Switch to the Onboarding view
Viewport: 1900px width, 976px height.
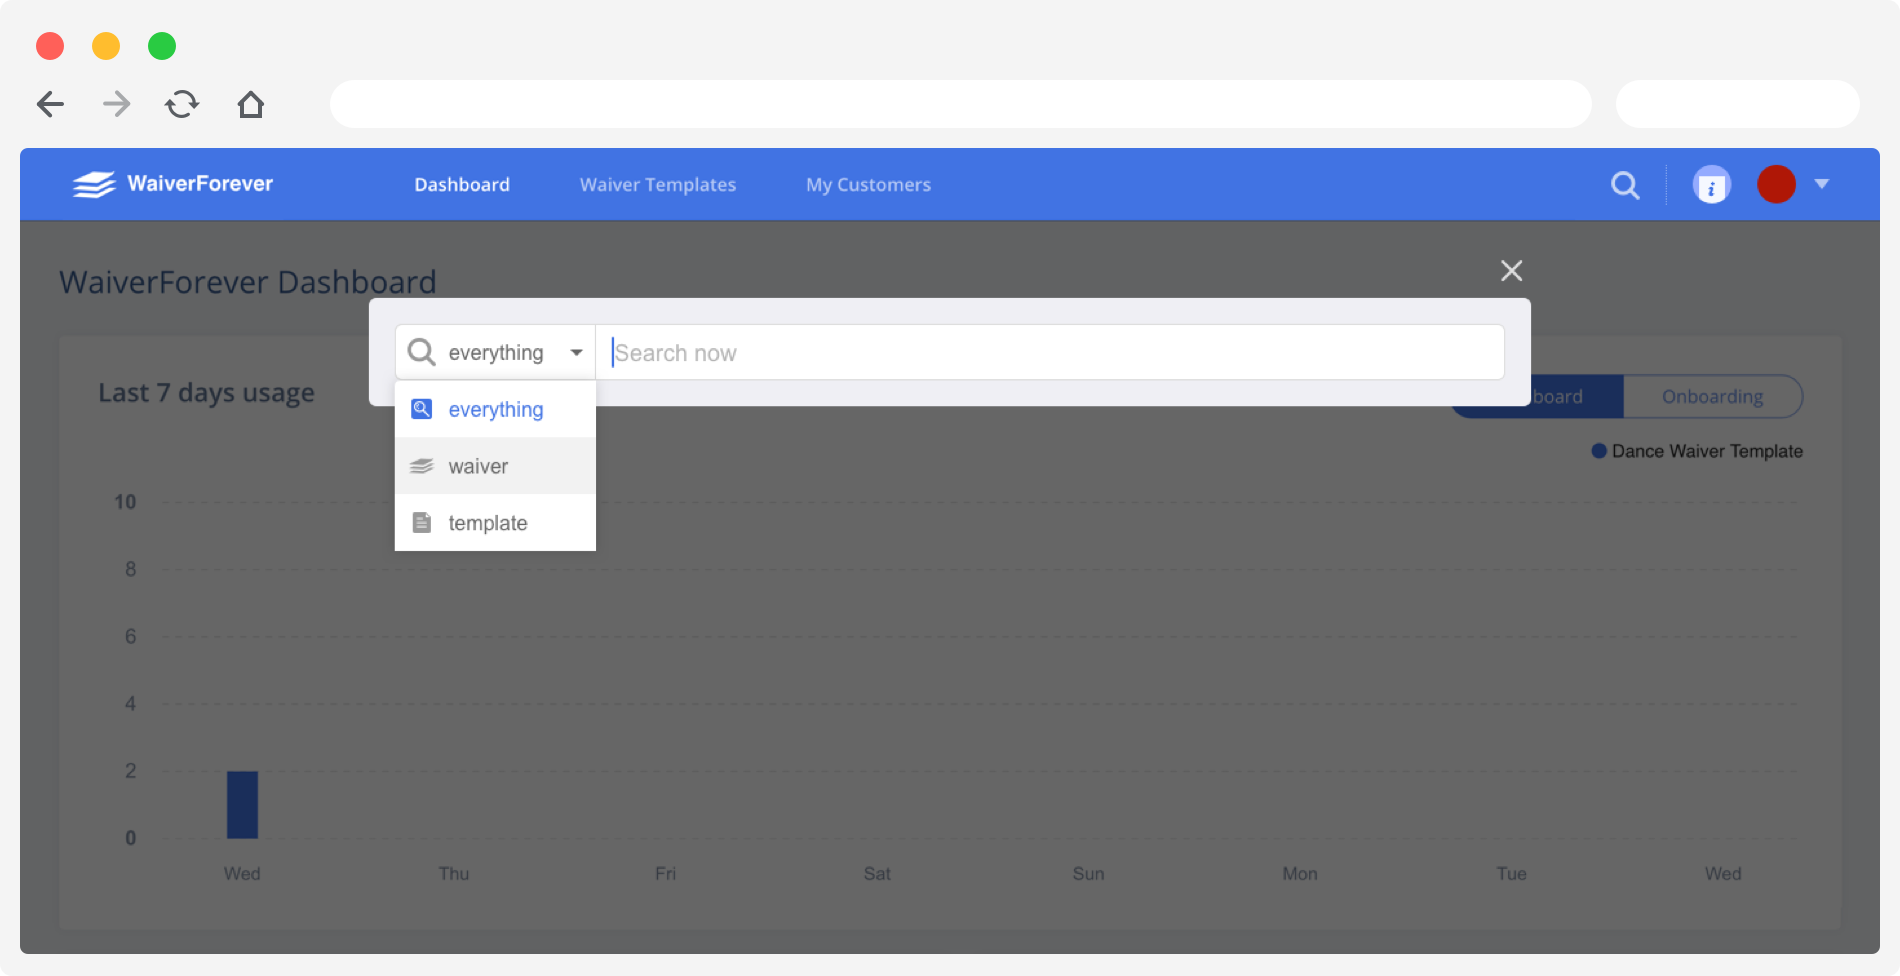1714,396
